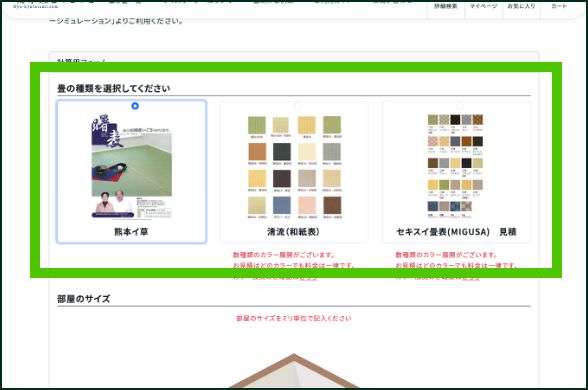This screenshot has width=588, height=390.
Task: Click the 部屋のサイズ heading
Action: [x=84, y=299]
